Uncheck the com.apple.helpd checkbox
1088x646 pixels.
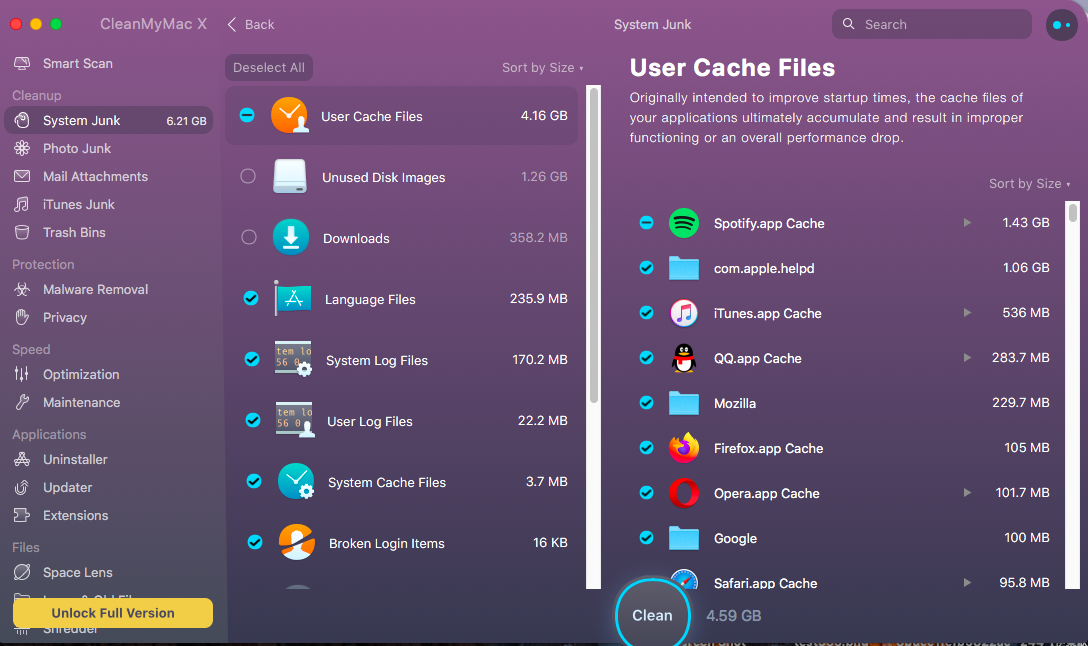(646, 268)
